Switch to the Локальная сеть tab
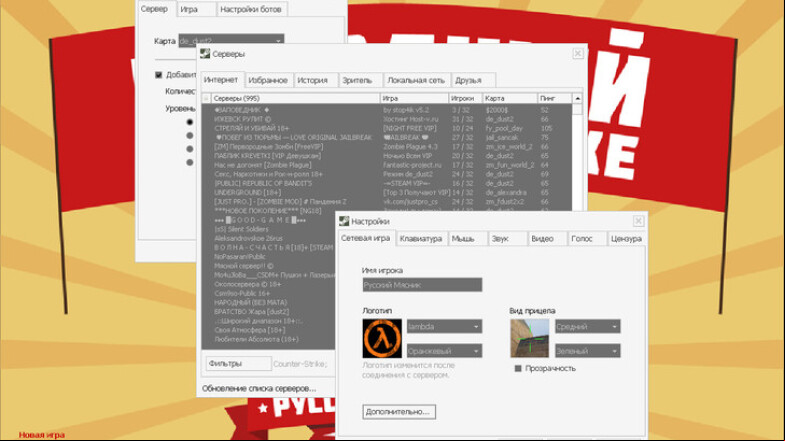The image size is (785, 441). pyautogui.click(x=416, y=80)
